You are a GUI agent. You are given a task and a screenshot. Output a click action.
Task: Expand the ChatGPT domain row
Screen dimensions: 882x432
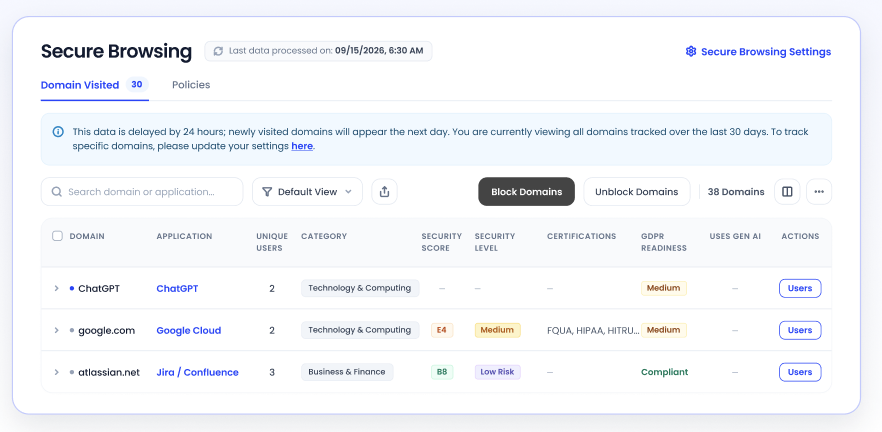56,289
